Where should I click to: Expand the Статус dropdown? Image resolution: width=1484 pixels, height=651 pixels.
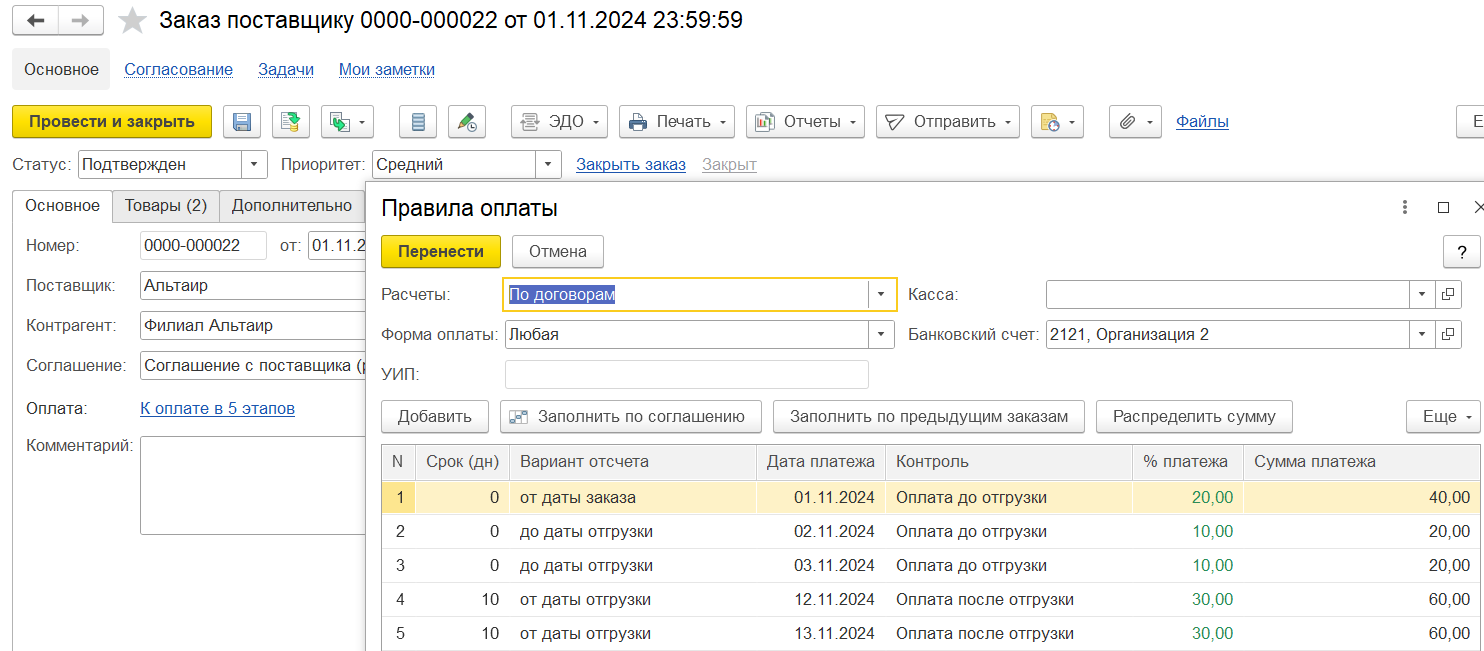point(255,164)
